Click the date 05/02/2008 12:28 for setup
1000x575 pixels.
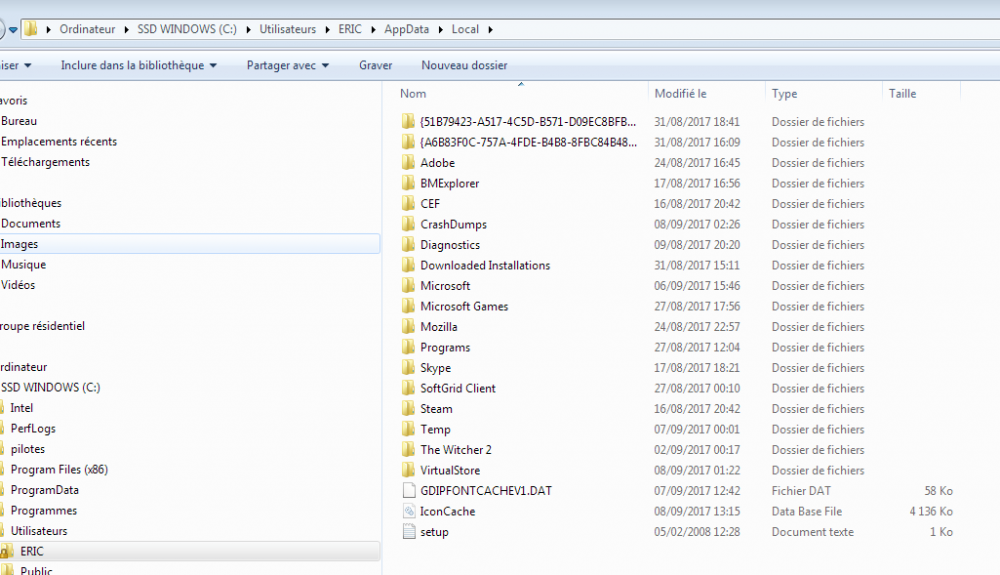pyautogui.click(x=696, y=532)
